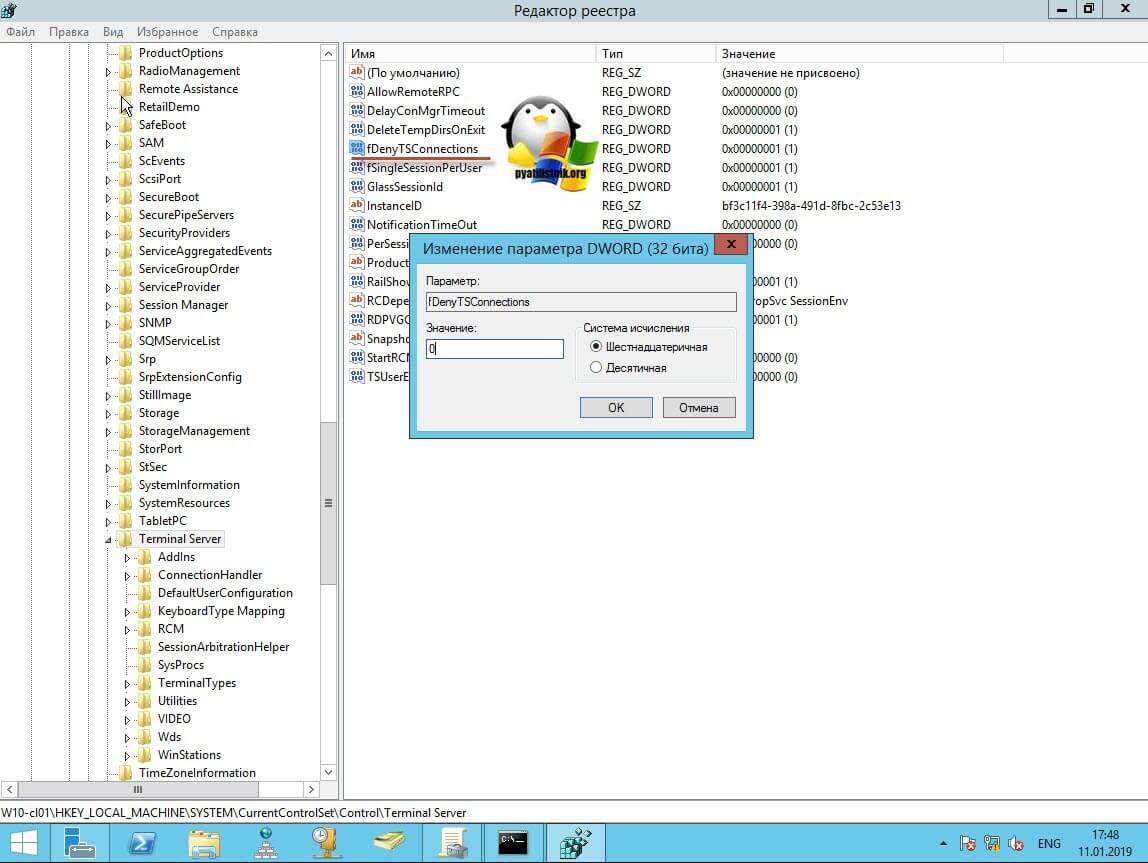Viewport: 1148px width, 863px height.
Task: Select the InstanceID string value icon
Action: (x=357, y=206)
